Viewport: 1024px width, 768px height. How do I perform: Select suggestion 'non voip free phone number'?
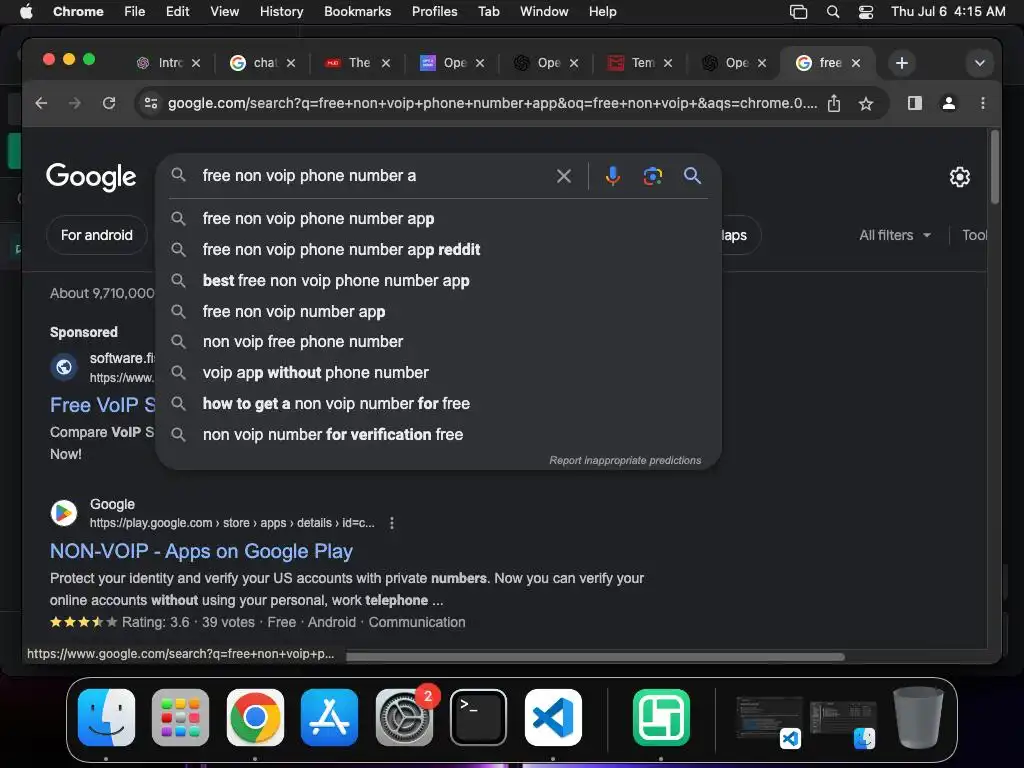click(438, 342)
